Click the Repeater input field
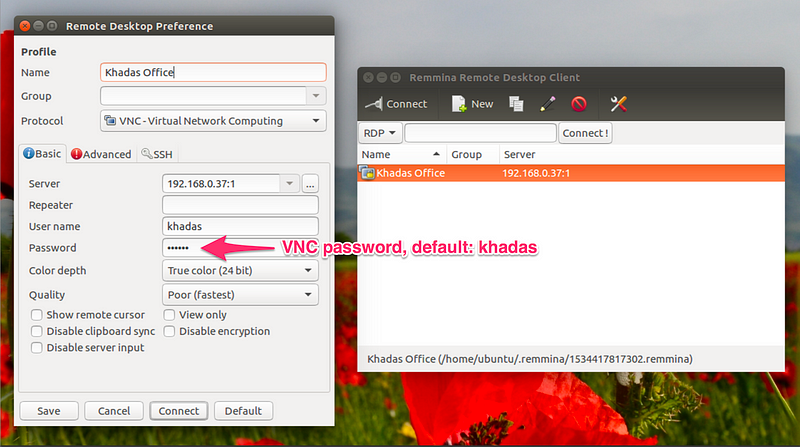This screenshot has width=800, height=447. (240, 205)
